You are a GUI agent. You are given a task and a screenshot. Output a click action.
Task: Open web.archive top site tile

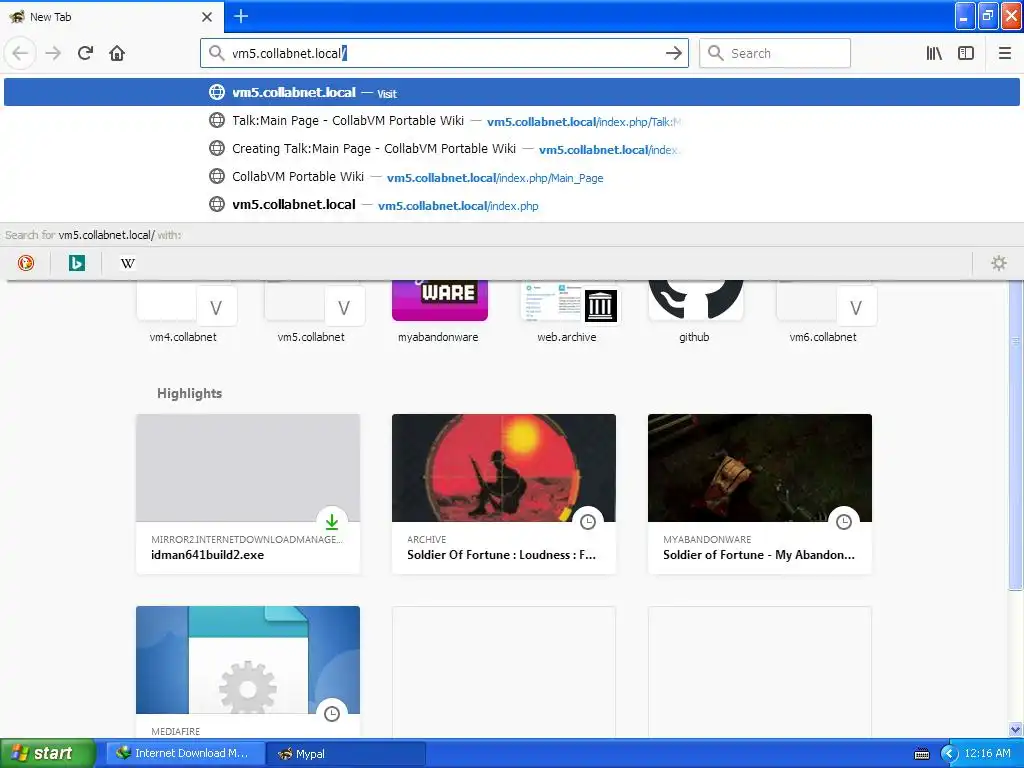click(567, 312)
